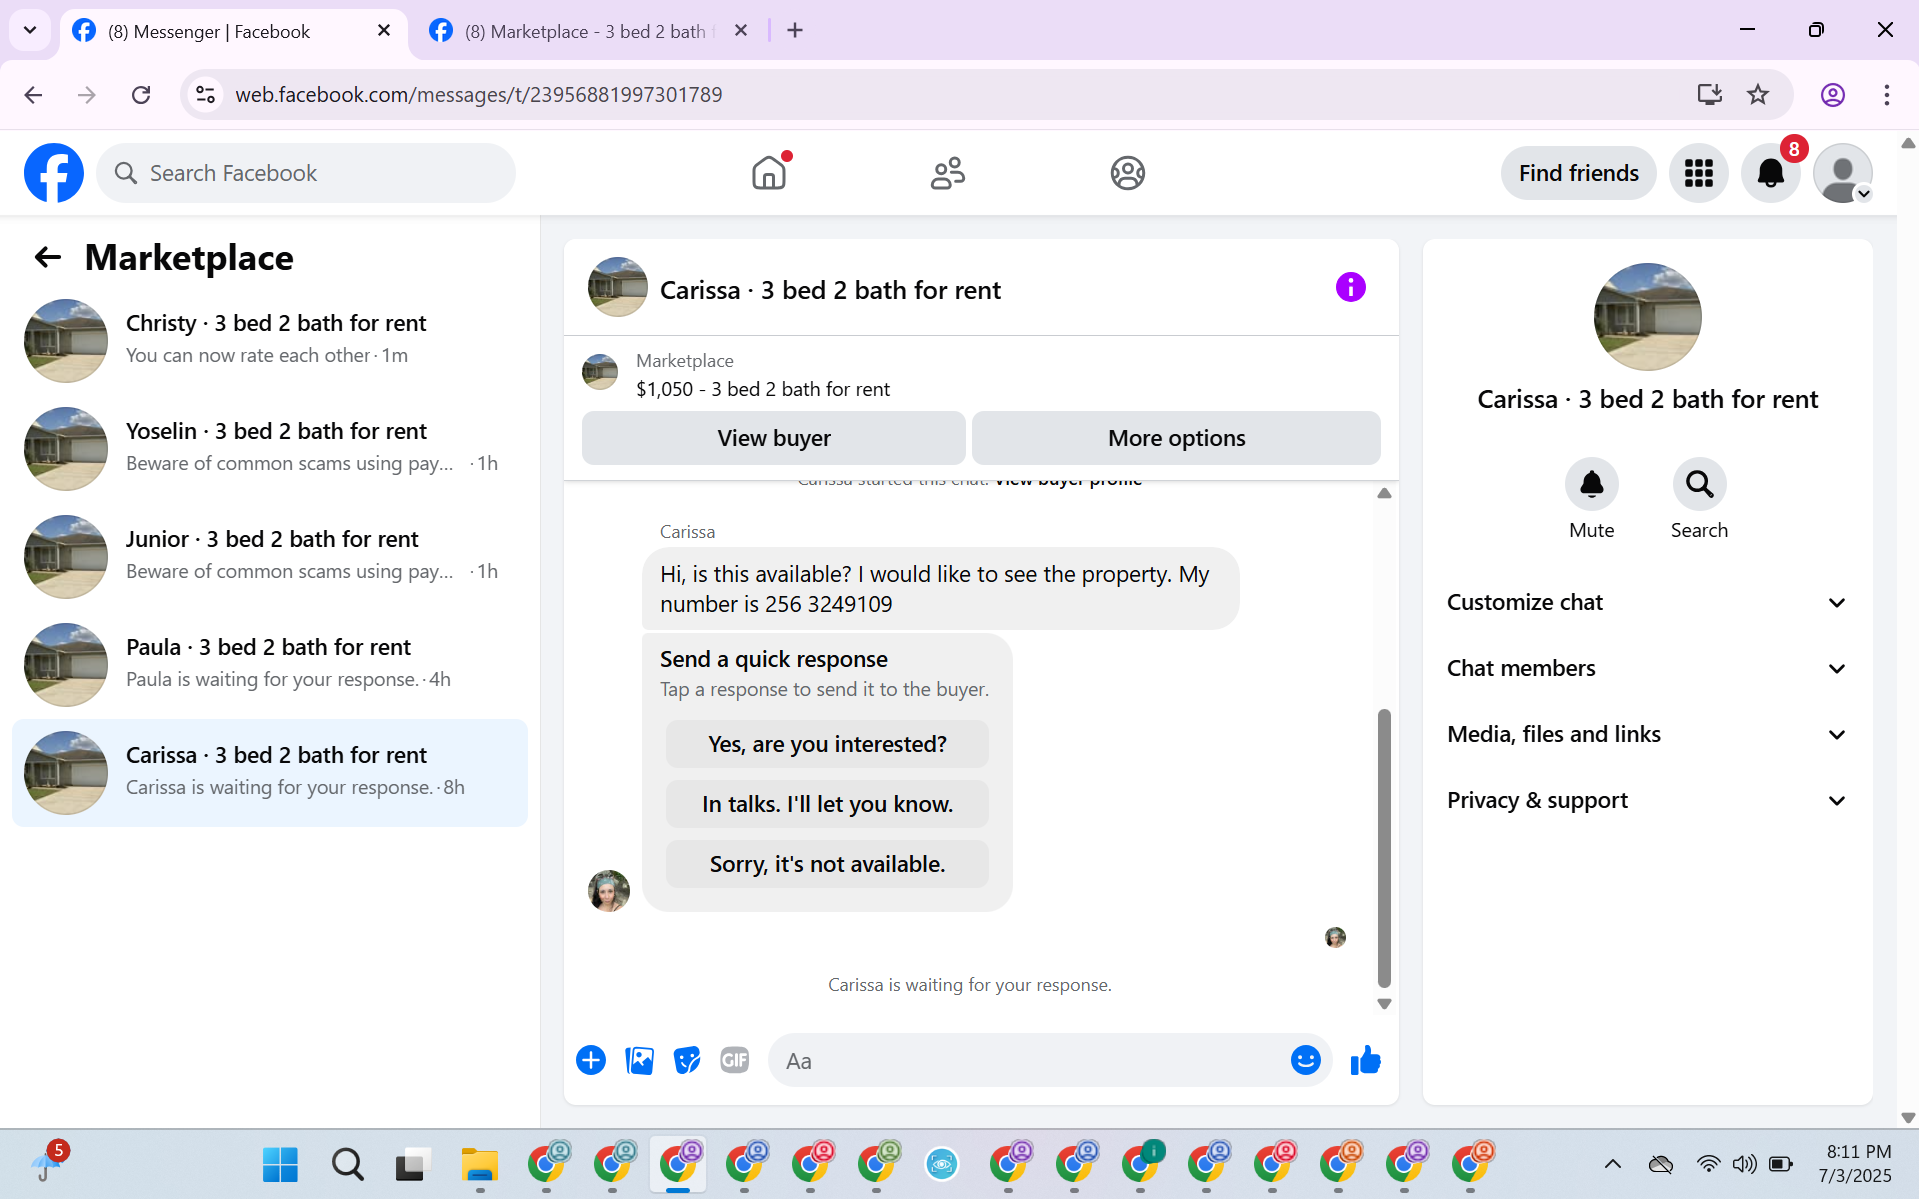Expand Media, files and links section
This screenshot has width=1919, height=1199.
pyautogui.click(x=1647, y=734)
